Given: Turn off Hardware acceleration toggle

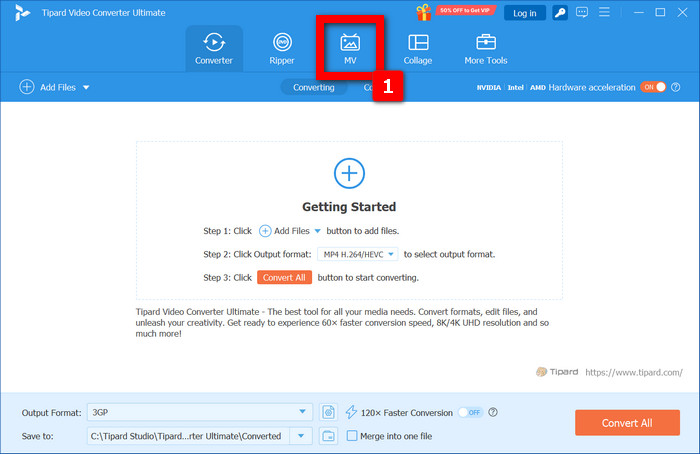Looking at the screenshot, I should (x=653, y=87).
